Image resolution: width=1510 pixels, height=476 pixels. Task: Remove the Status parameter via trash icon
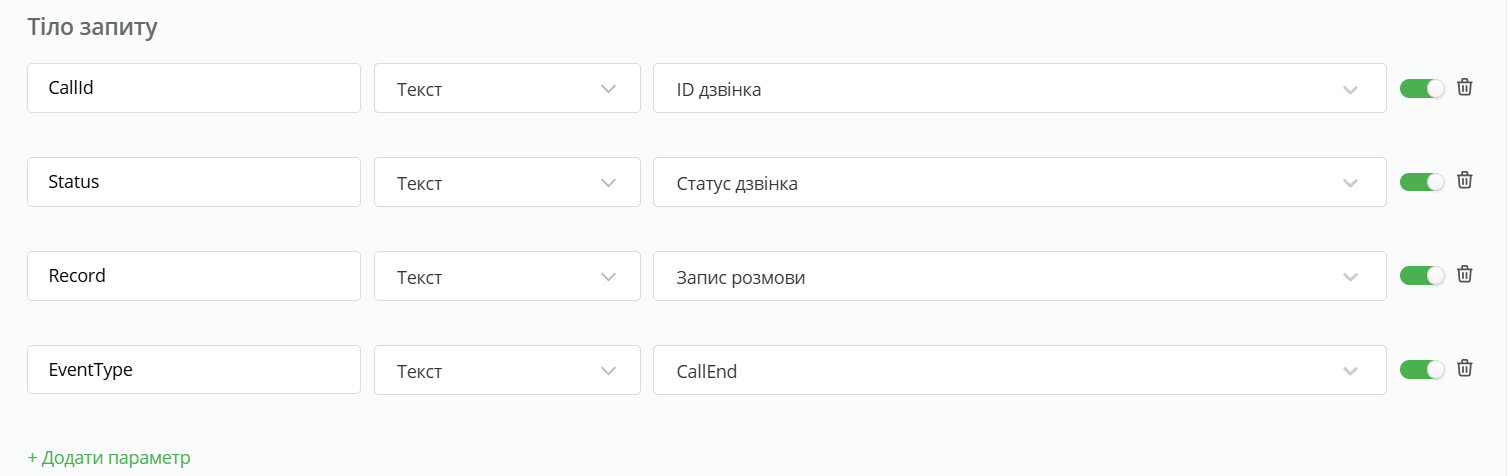click(x=1464, y=181)
